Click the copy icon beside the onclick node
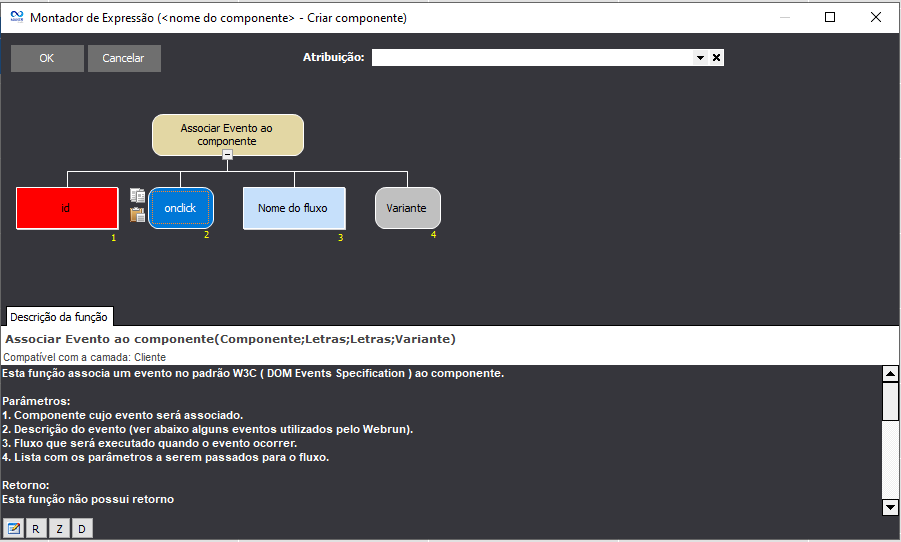Image resolution: width=901 pixels, height=542 pixels. (x=138, y=196)
